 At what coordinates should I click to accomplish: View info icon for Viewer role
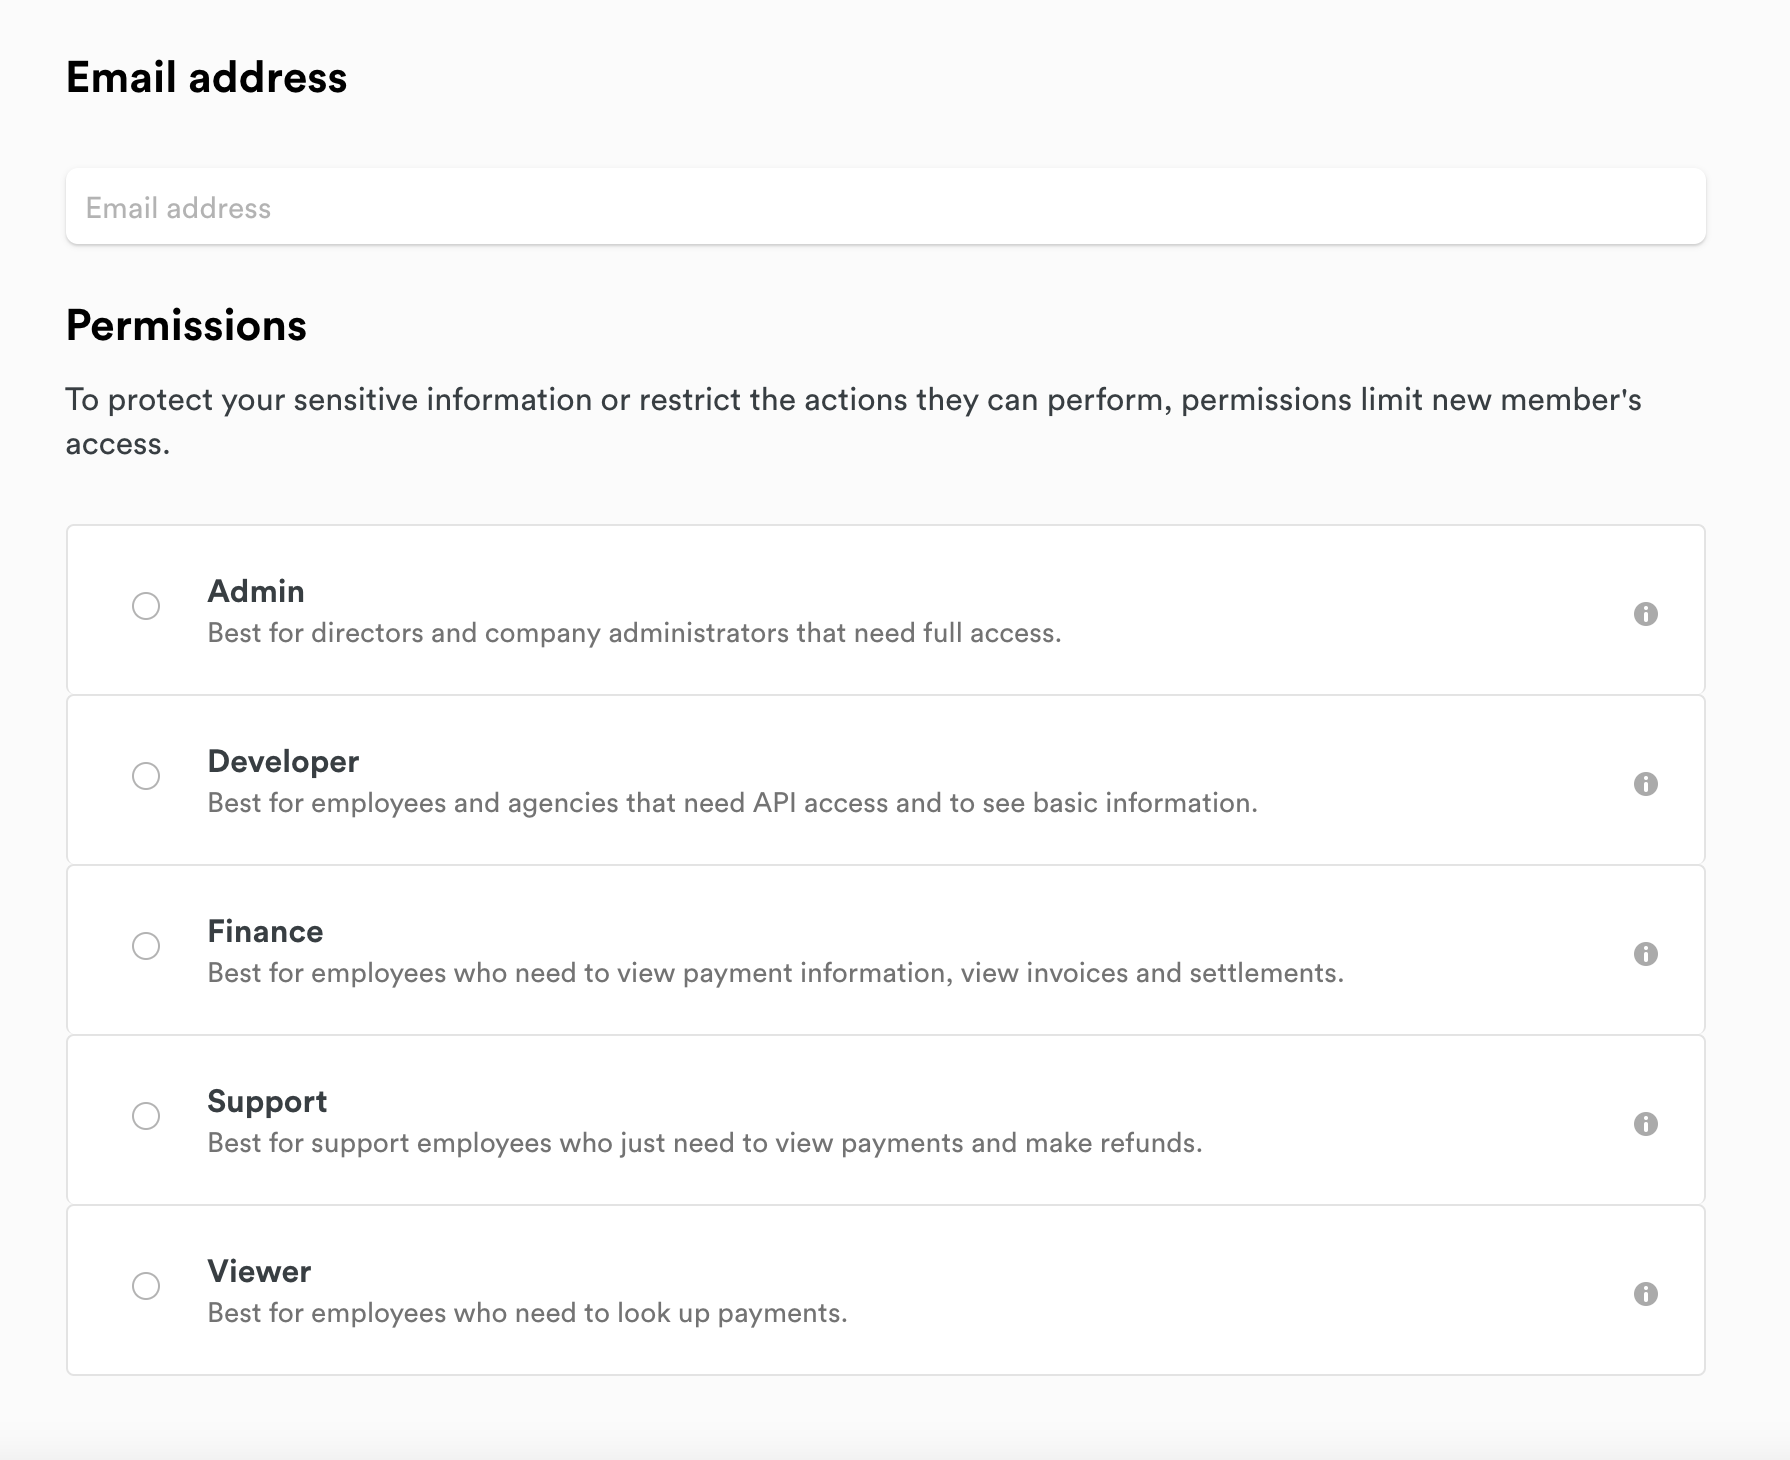tap(1645, 1293)
